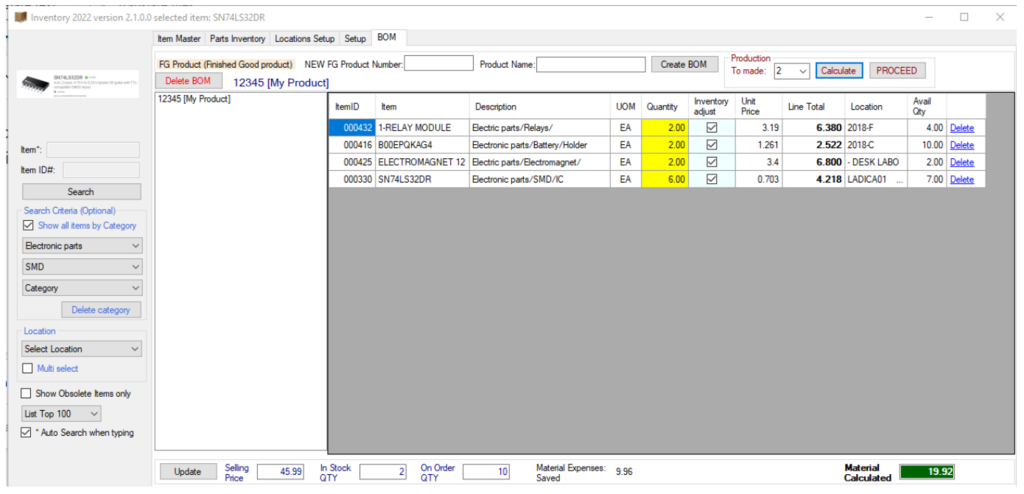Uncheck Inventory adjust for 1-RELAY MODULE row
Screen dimensions: 1024x494
tap(711, 128)
